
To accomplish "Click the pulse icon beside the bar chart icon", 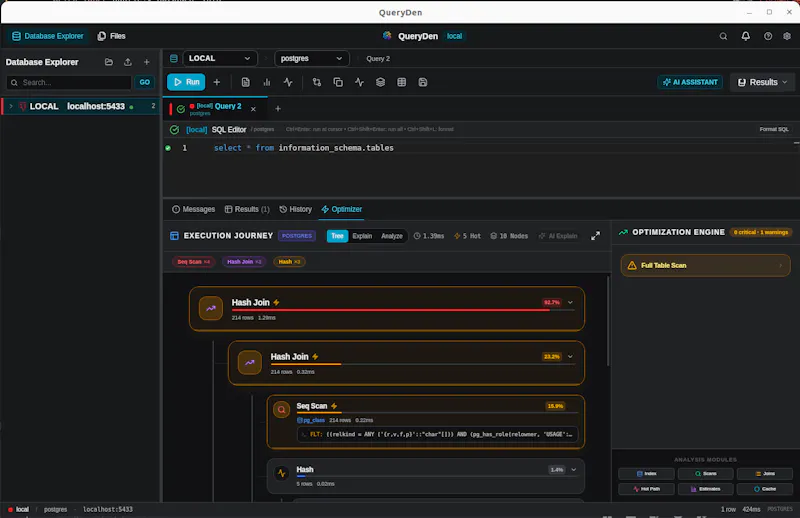I will tap(288, 82).
